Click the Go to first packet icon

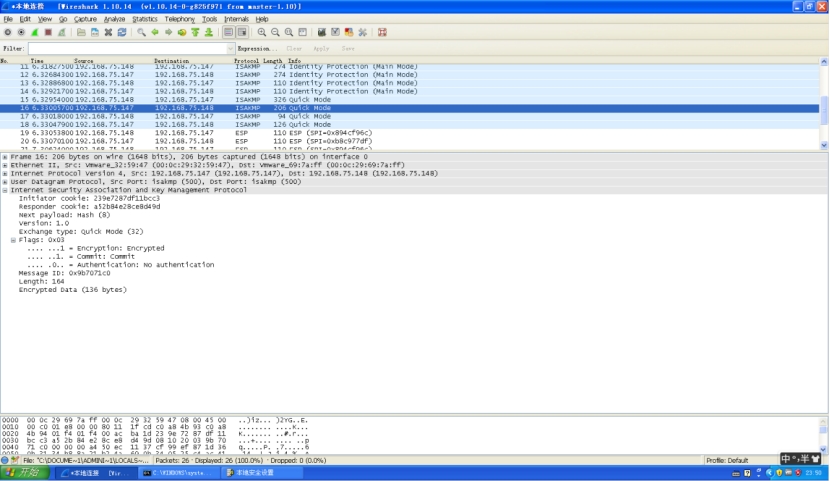[x=195, y=32]
